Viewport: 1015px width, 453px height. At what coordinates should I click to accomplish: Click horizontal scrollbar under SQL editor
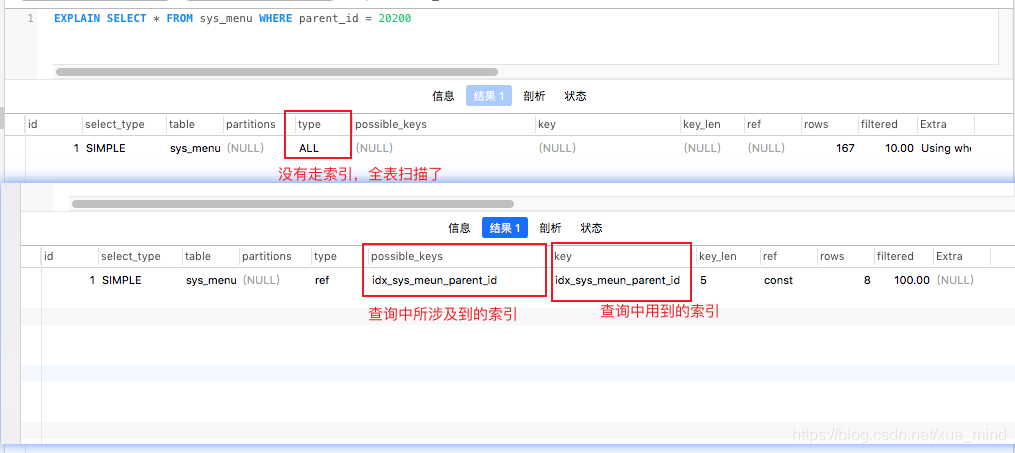[277, 72]
